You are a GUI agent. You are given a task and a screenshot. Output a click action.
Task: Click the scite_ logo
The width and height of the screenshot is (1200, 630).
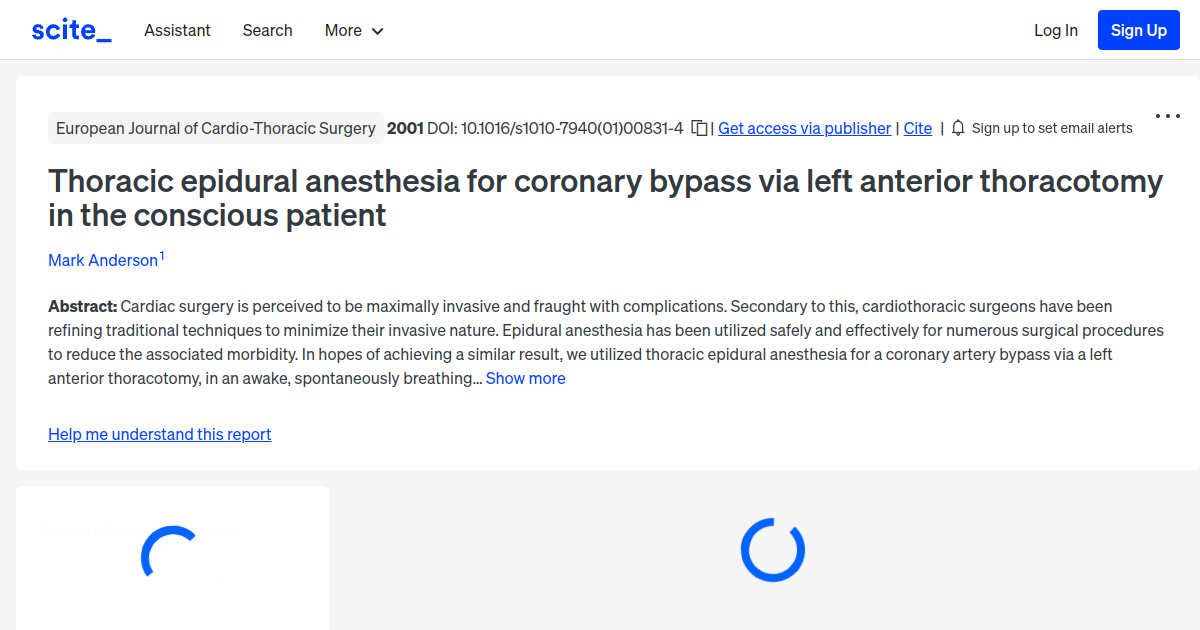coord(70,29)
